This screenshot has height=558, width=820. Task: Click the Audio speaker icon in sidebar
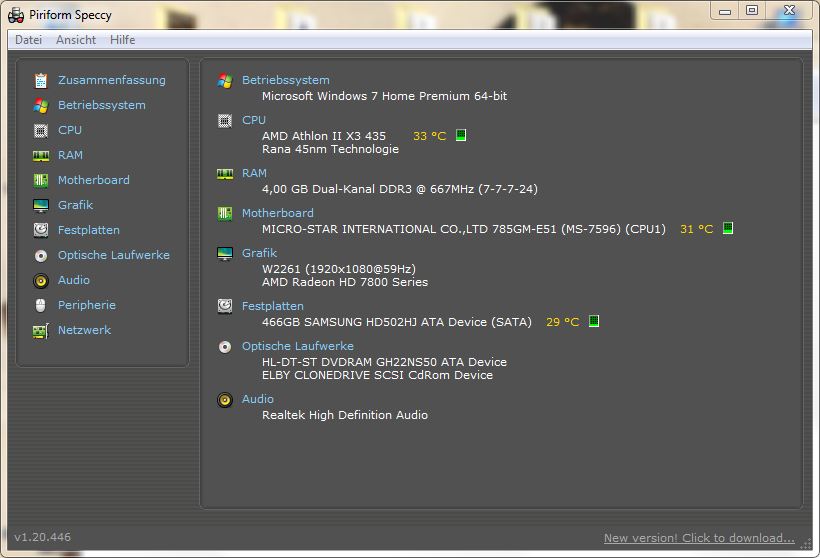(x=41, y=281)
